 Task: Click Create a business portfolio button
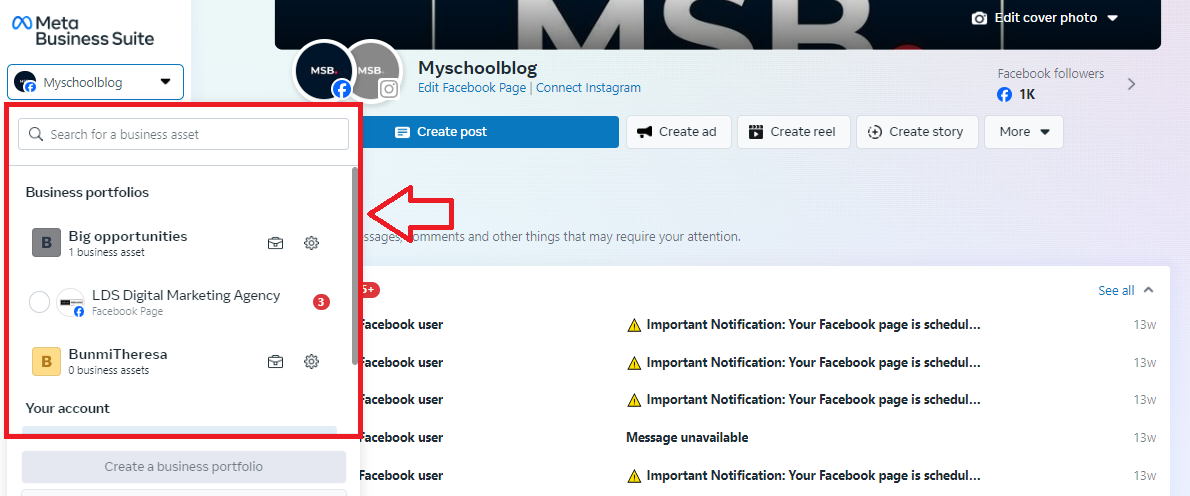click(184, 466)
